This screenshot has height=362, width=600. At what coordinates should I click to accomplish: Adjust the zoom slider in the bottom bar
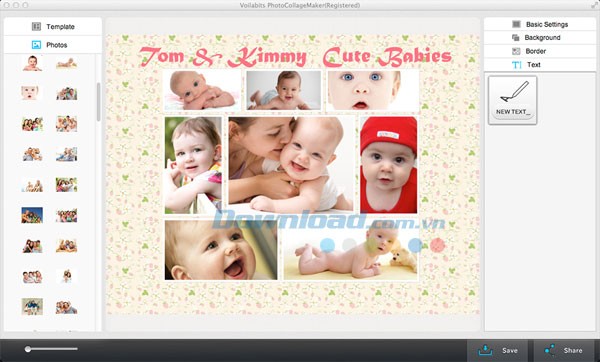(51, 349)
